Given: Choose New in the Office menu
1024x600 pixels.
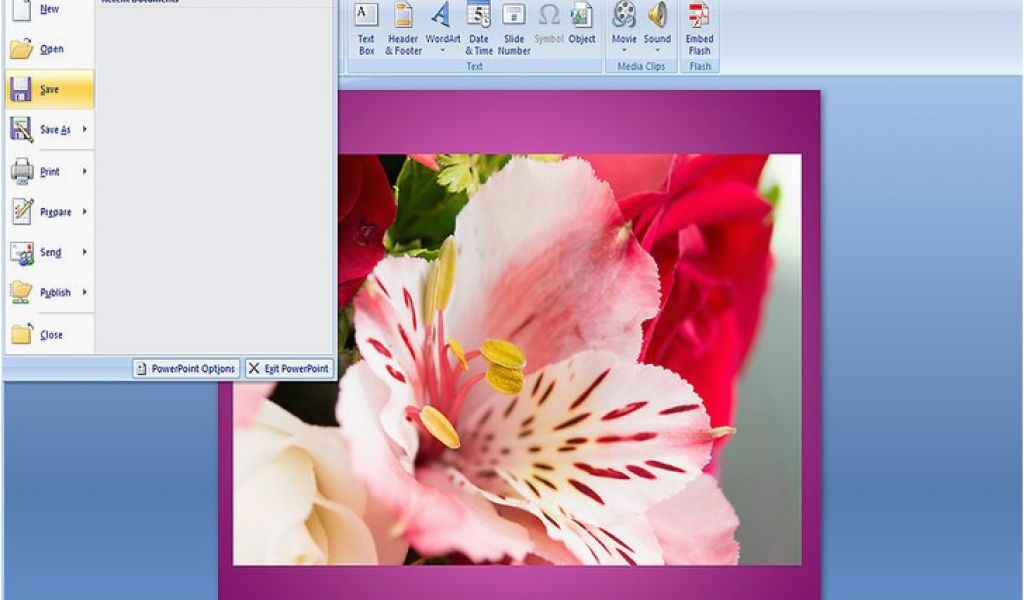Looking at the screenshot, I should pos(49,10).
